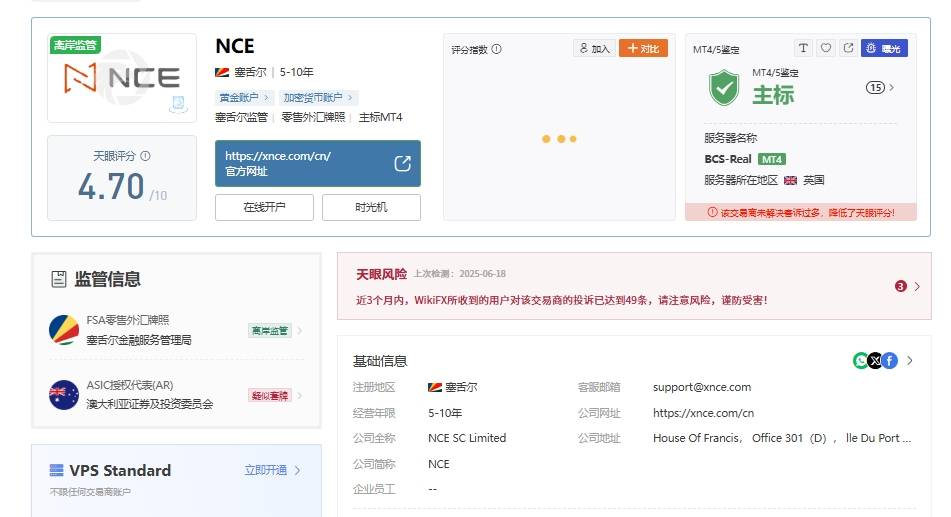Click the external link icon on website button

tap(403, 163)
